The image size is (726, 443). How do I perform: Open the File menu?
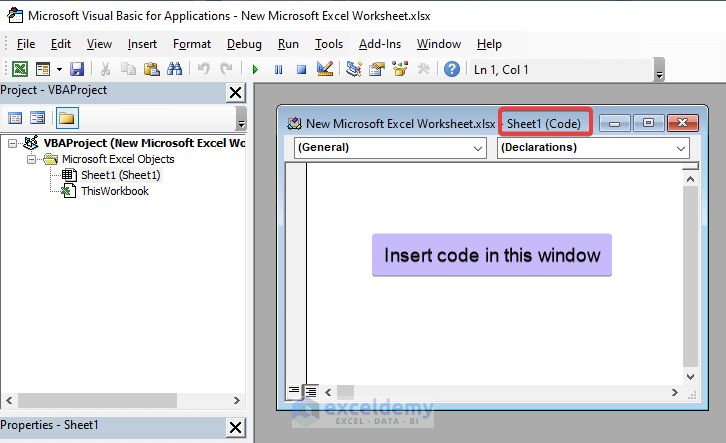coord(26,44)
